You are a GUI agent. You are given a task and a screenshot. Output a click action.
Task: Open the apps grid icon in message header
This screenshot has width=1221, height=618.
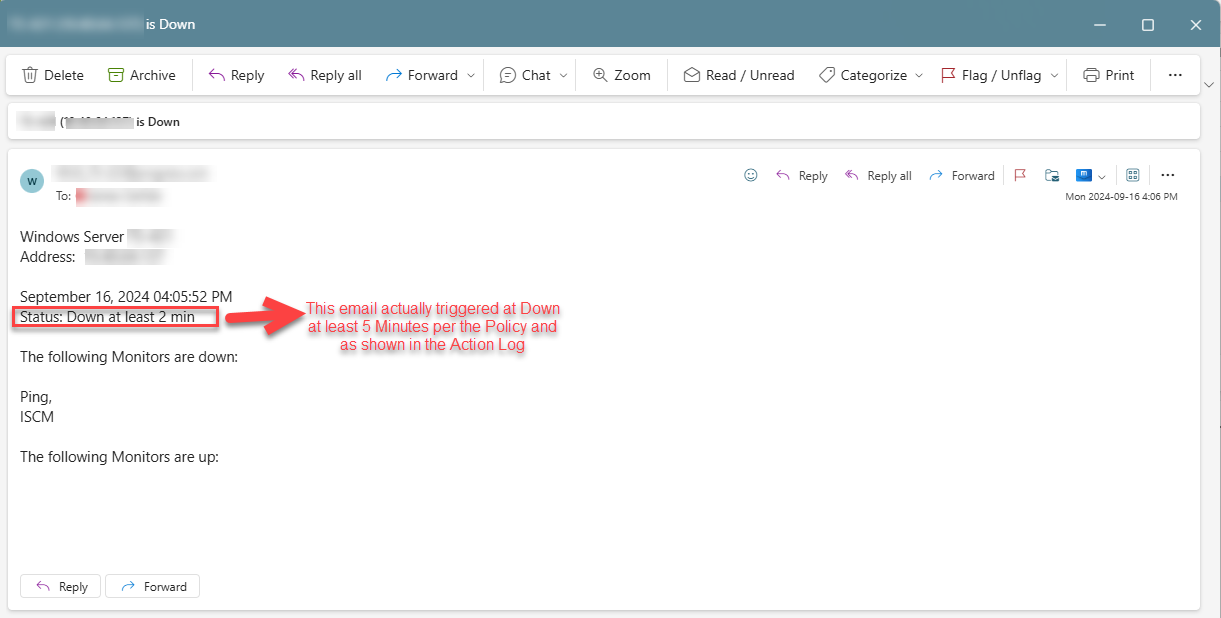pyautogui.click(x=1133, y=175)
